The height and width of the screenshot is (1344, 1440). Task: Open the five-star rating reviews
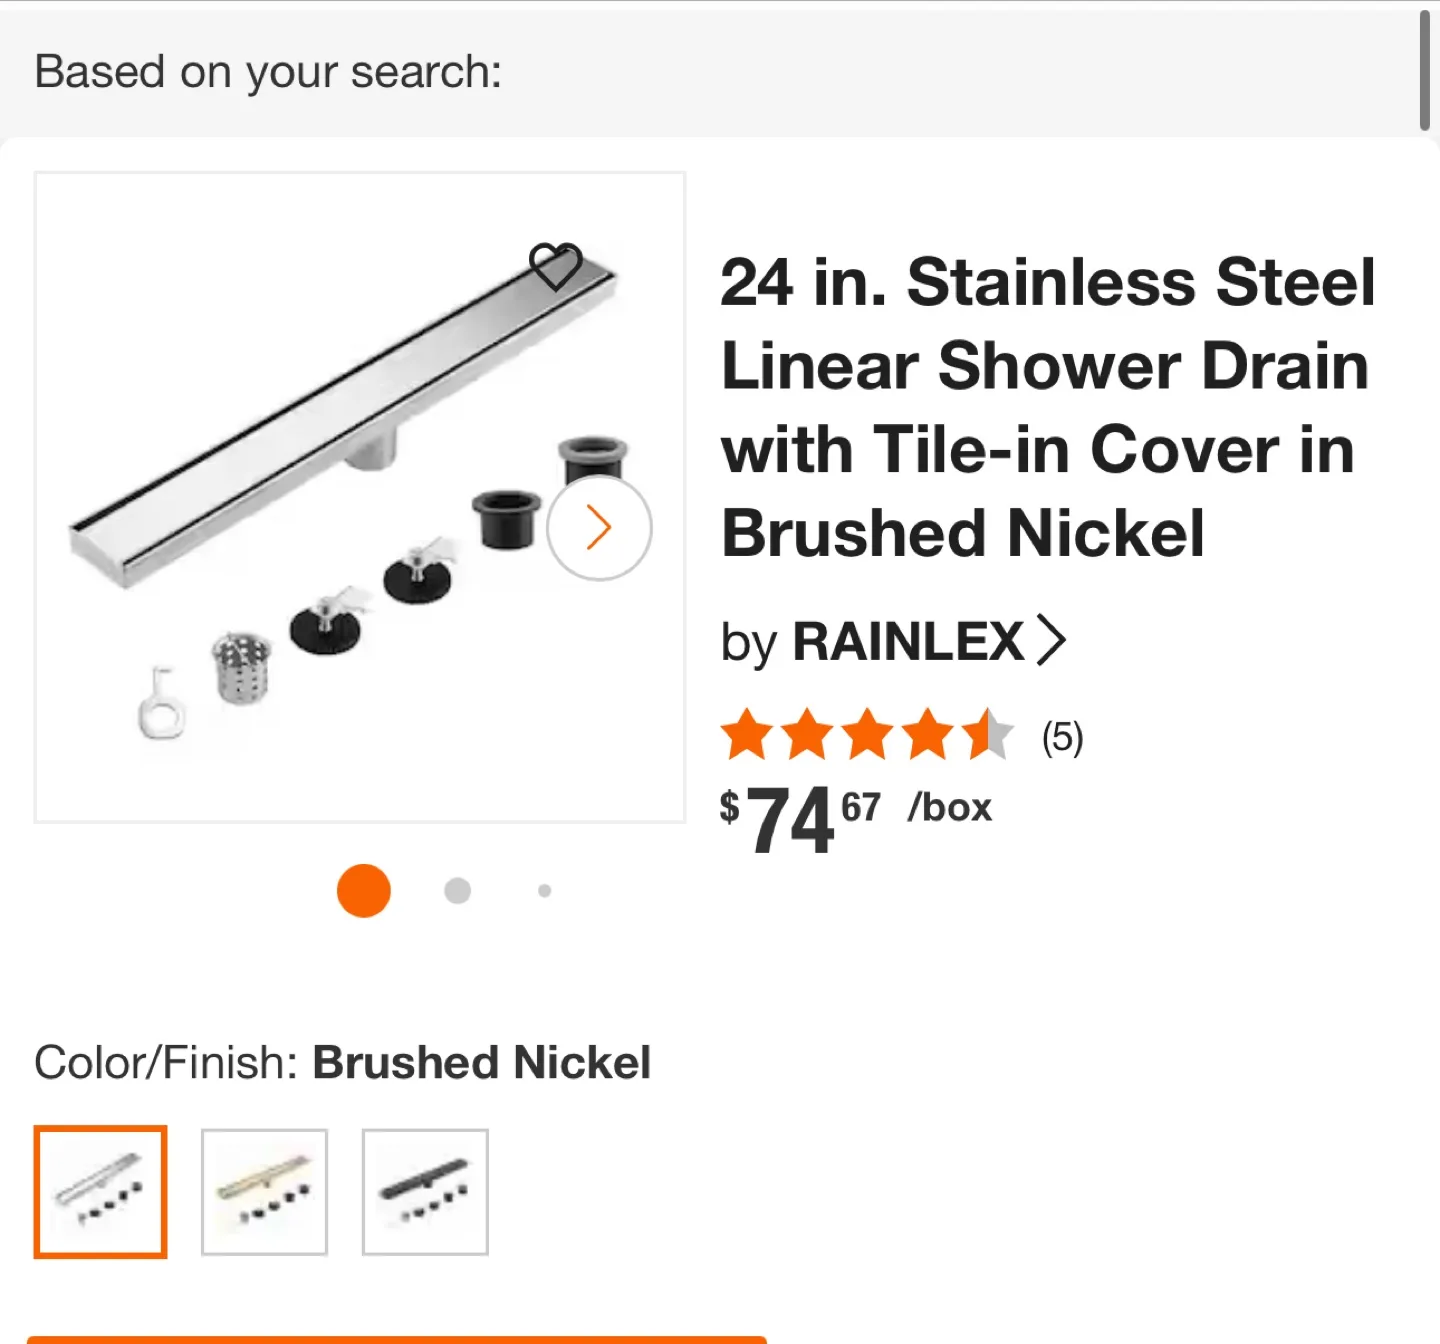tap(867, 735)
